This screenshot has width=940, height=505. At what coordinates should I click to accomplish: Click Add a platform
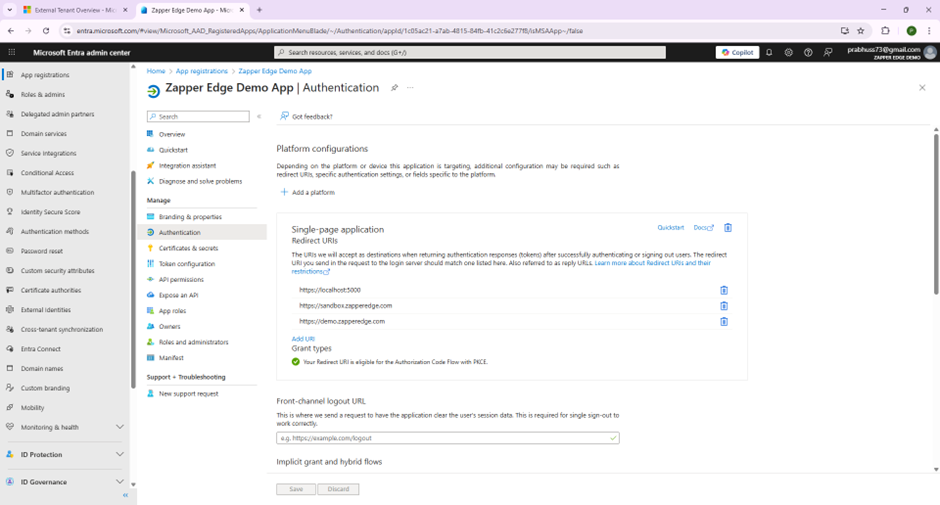point(308,193)
